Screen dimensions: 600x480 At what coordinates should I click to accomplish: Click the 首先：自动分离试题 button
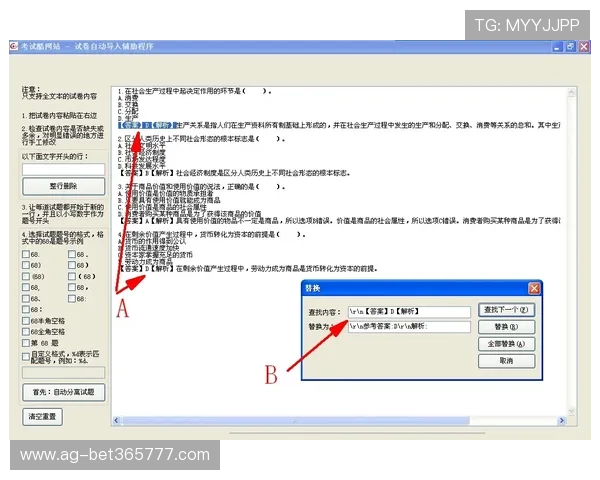tap(64, 392)
